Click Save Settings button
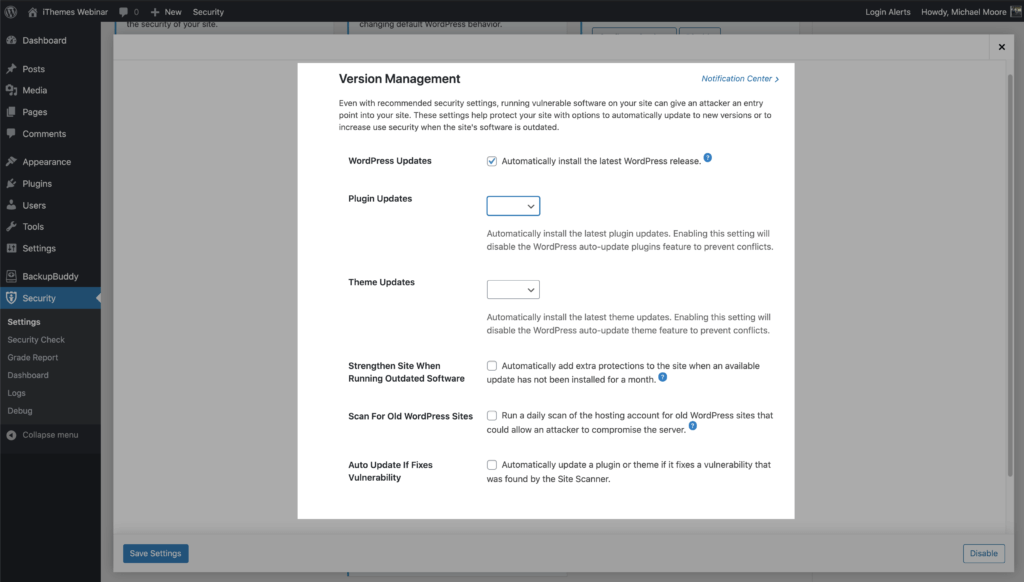Viewport: 1024px width, 582px height. (x=155, y=553)
